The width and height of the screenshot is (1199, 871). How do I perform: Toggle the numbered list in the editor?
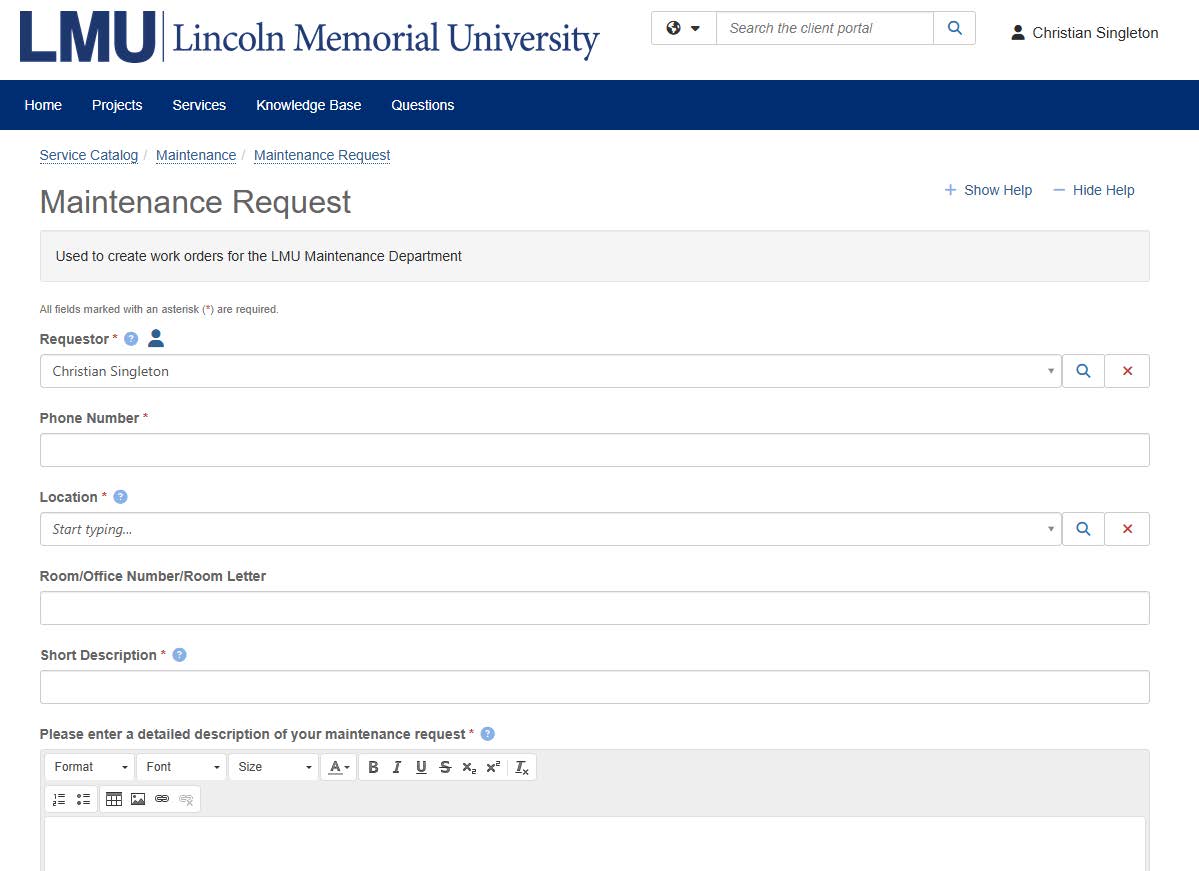57,799
